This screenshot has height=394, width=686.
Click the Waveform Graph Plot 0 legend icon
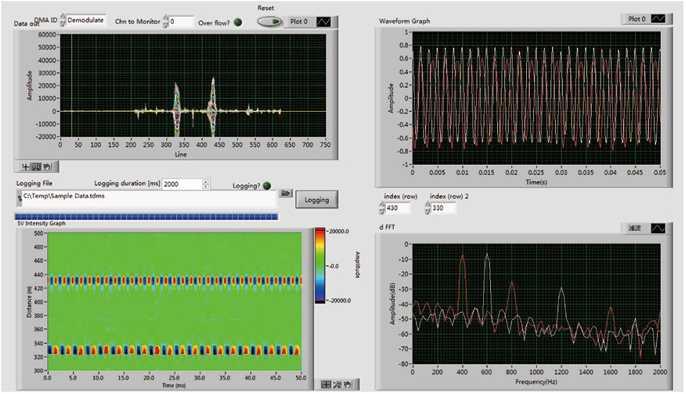click(x=658, y=19)
